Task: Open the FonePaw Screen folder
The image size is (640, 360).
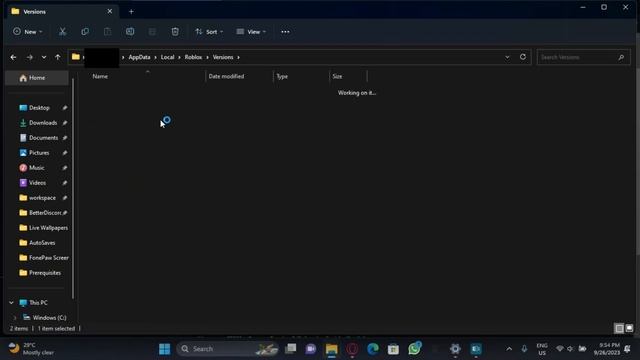Action: coord(49,258)
